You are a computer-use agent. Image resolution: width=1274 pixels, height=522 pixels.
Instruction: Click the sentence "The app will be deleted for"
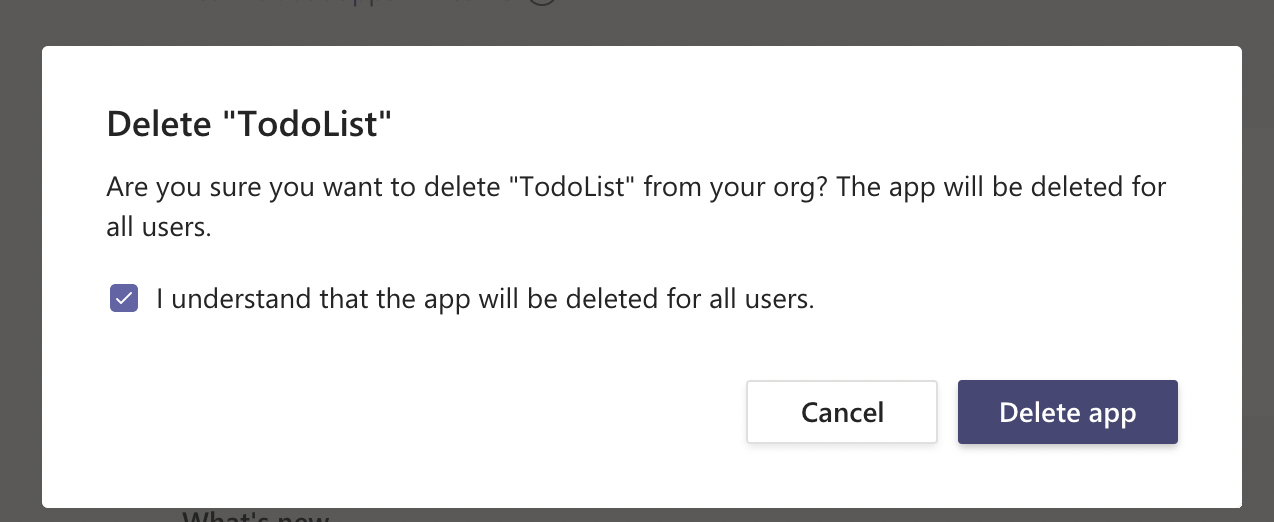(x=1000, y=188)
